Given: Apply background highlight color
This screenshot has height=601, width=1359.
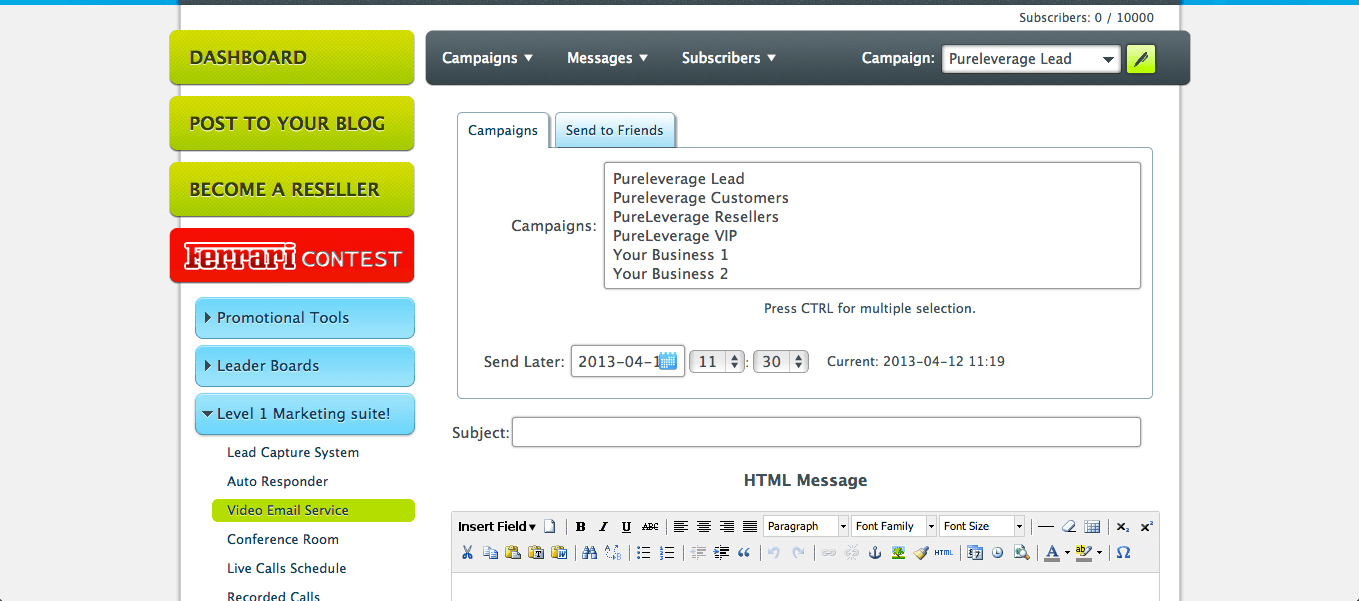Looking at the screenshot, I should point(1084,552).
